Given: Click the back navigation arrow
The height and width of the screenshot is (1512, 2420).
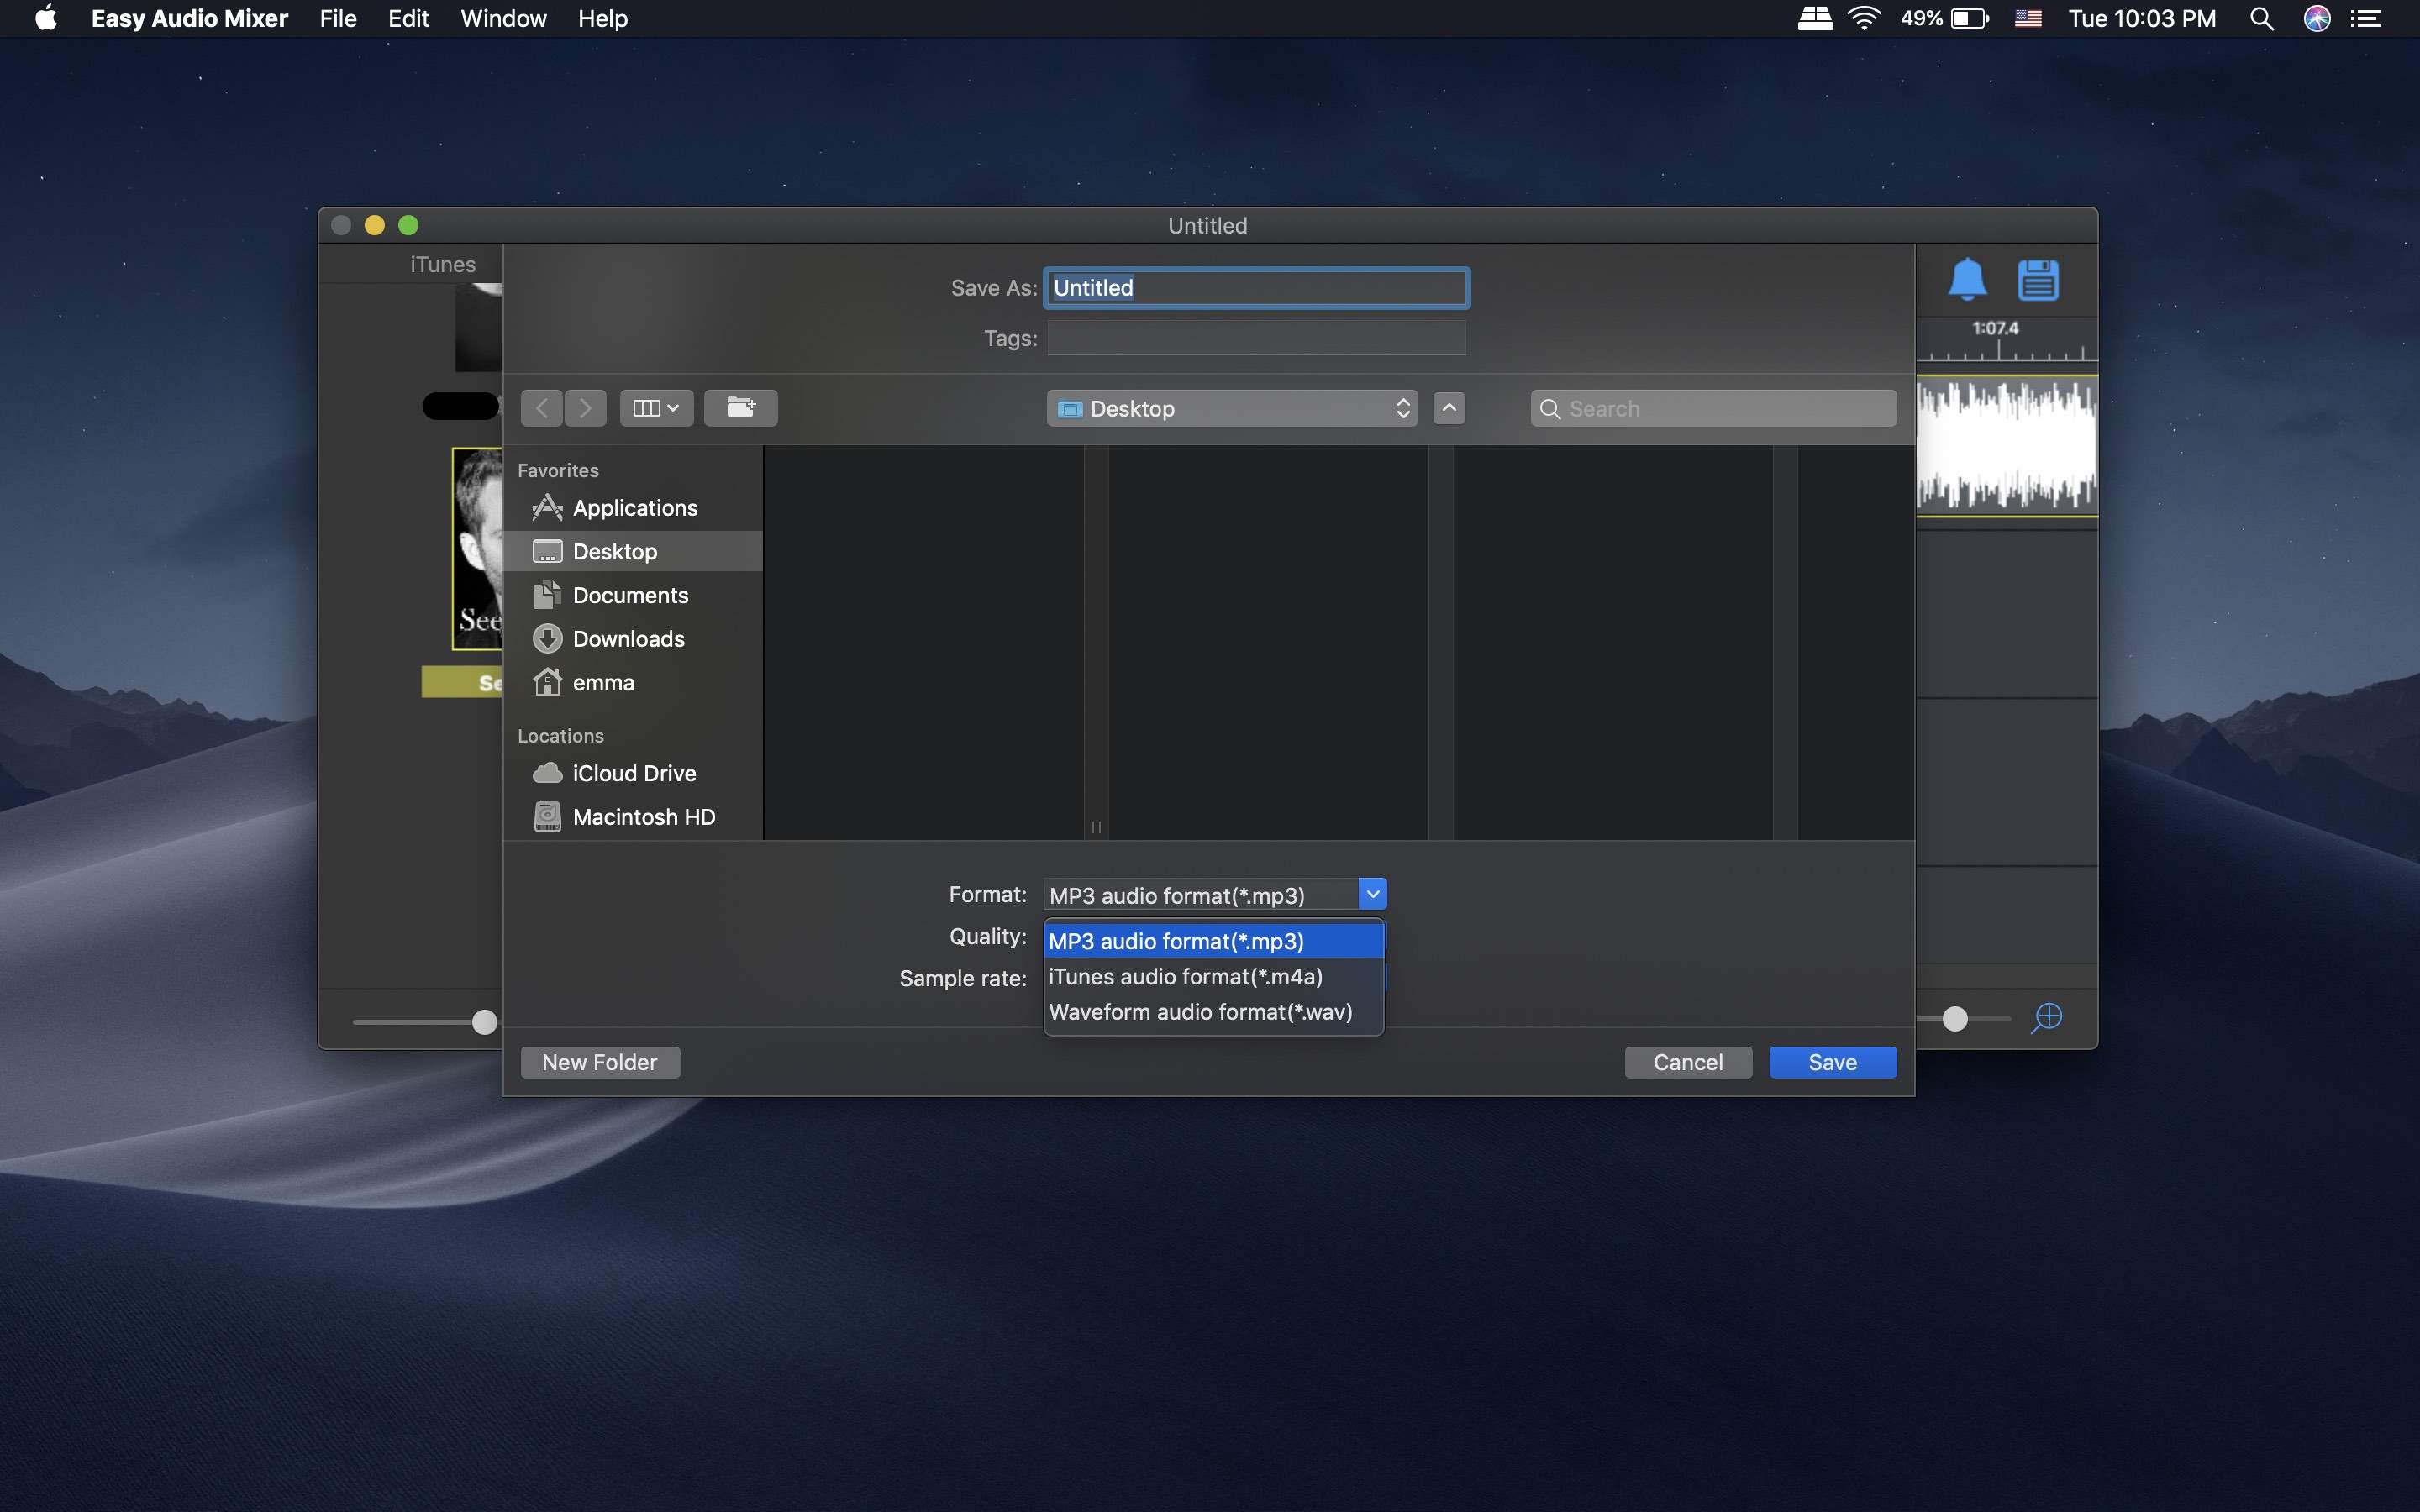Looking at the screenshot, I should coord(542,408).
